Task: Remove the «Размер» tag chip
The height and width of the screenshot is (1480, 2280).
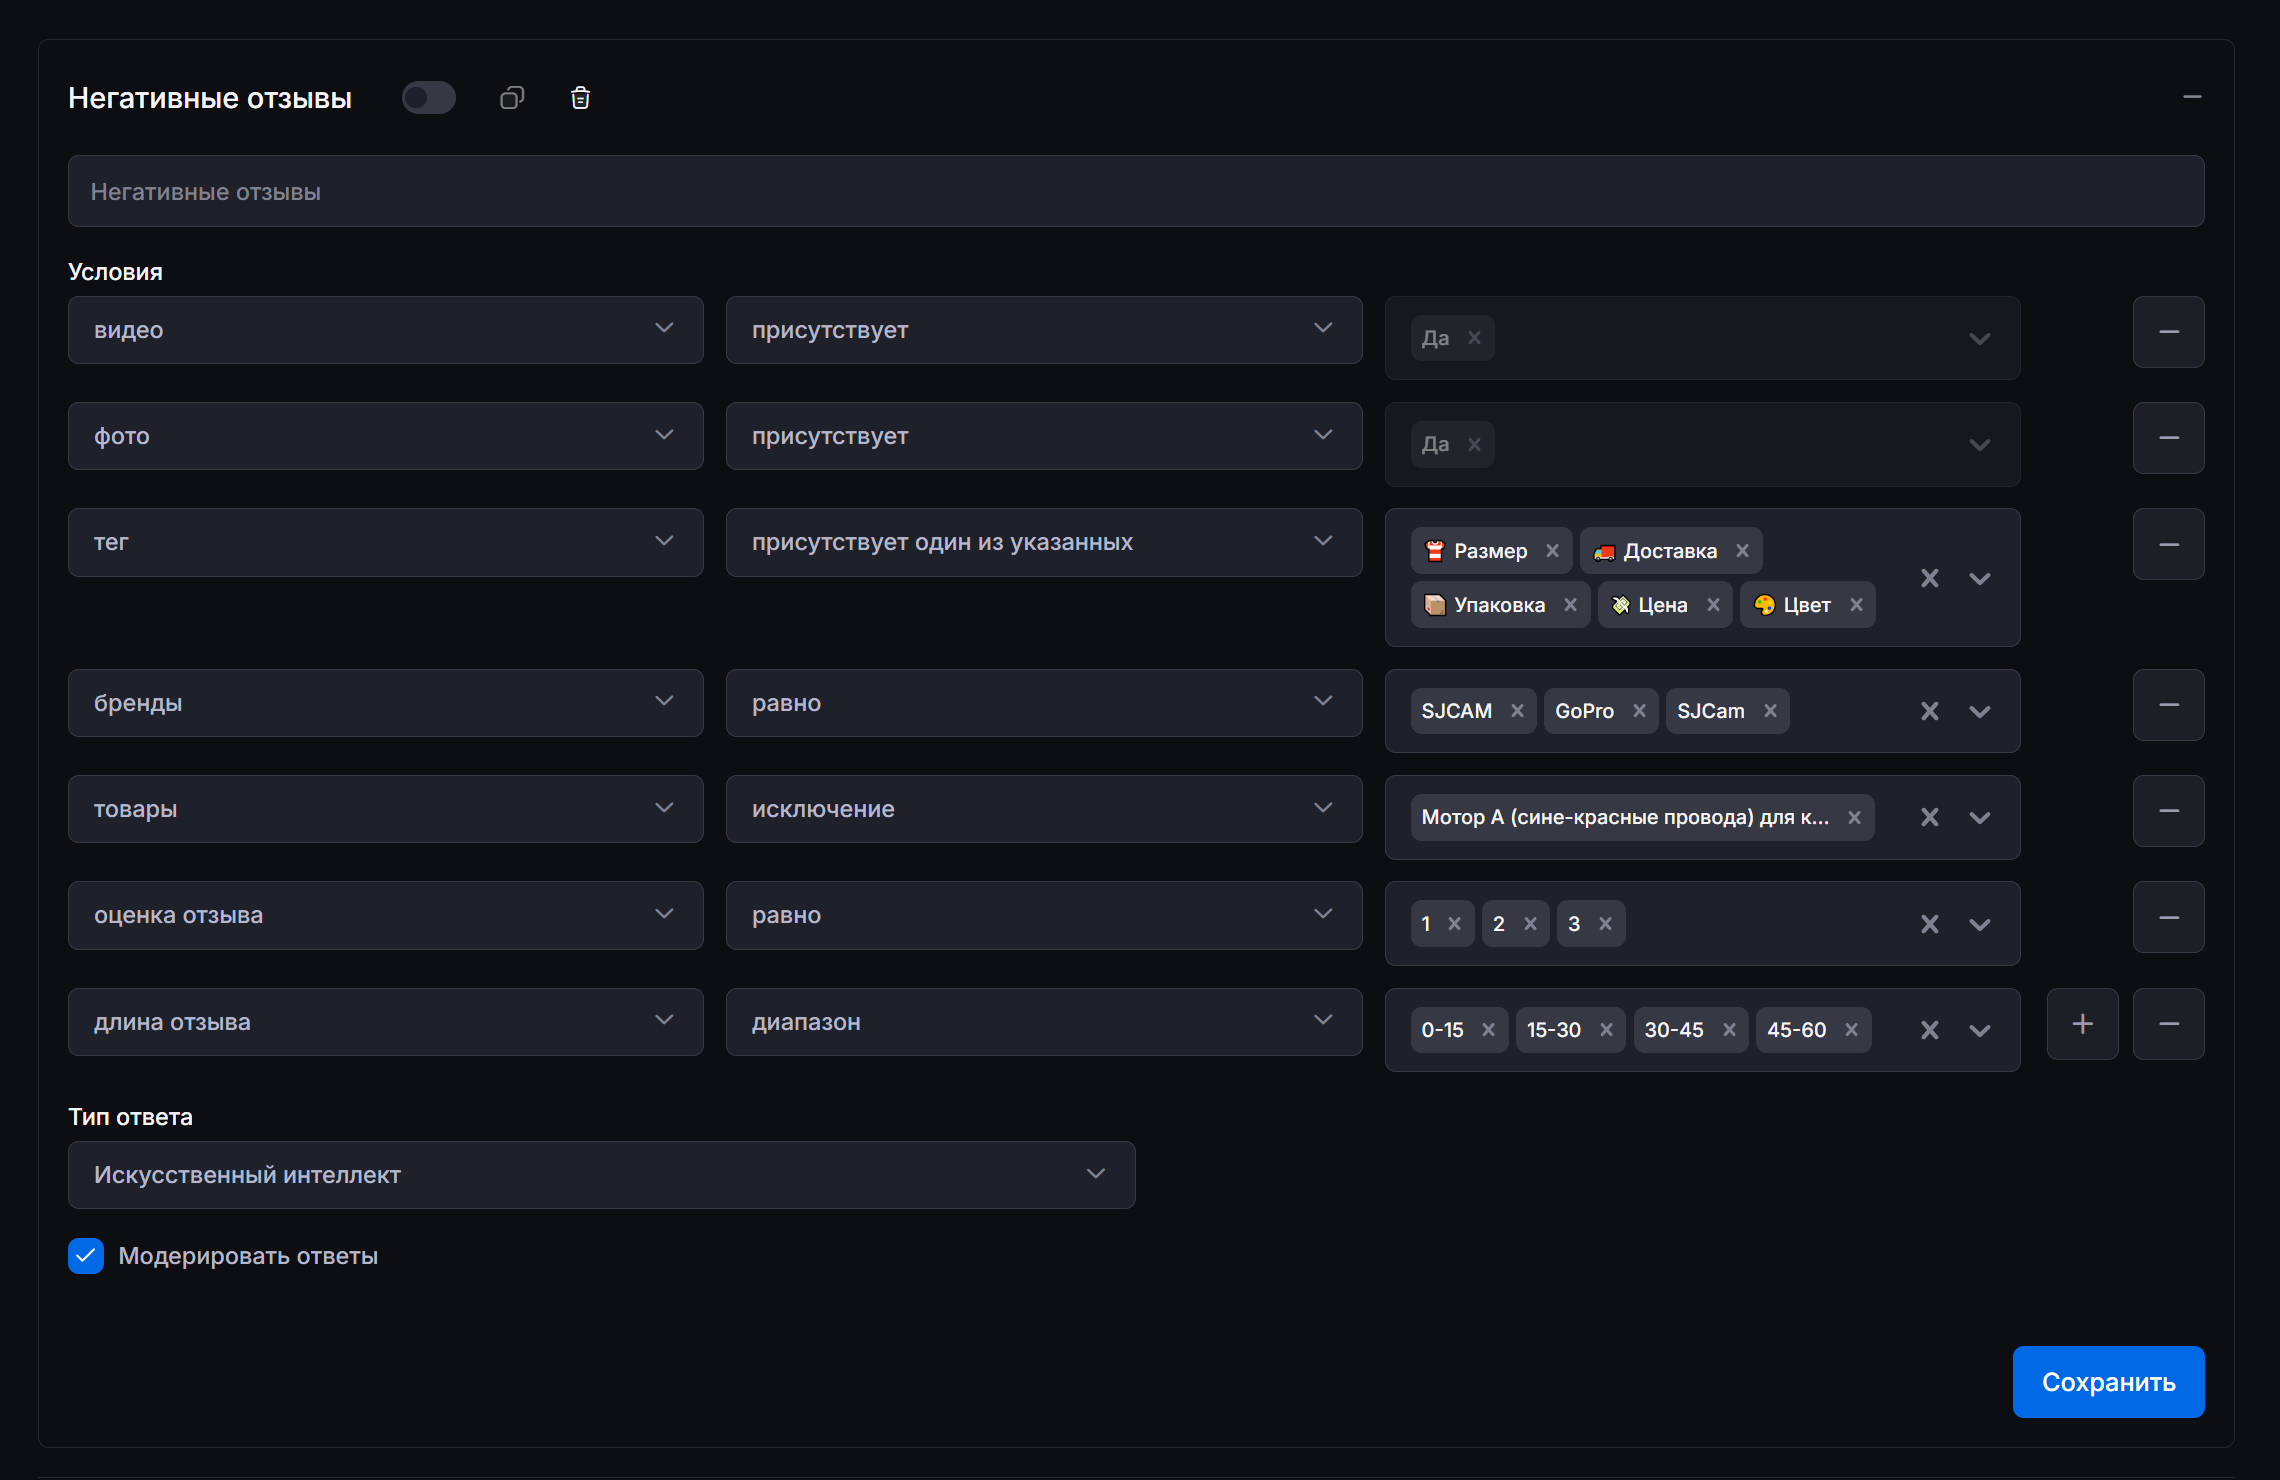Action: [x=1553, y=550]
